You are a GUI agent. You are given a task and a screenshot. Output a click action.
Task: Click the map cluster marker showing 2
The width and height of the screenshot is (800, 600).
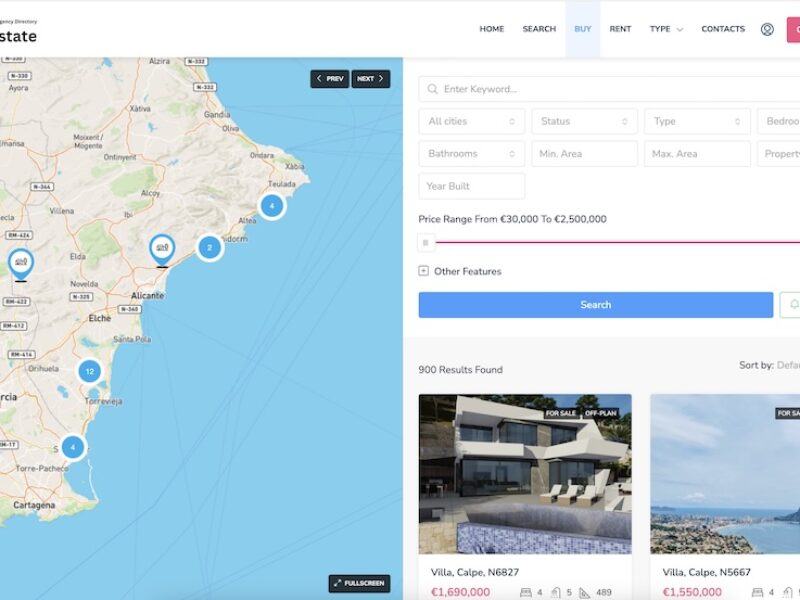[209, 247]
